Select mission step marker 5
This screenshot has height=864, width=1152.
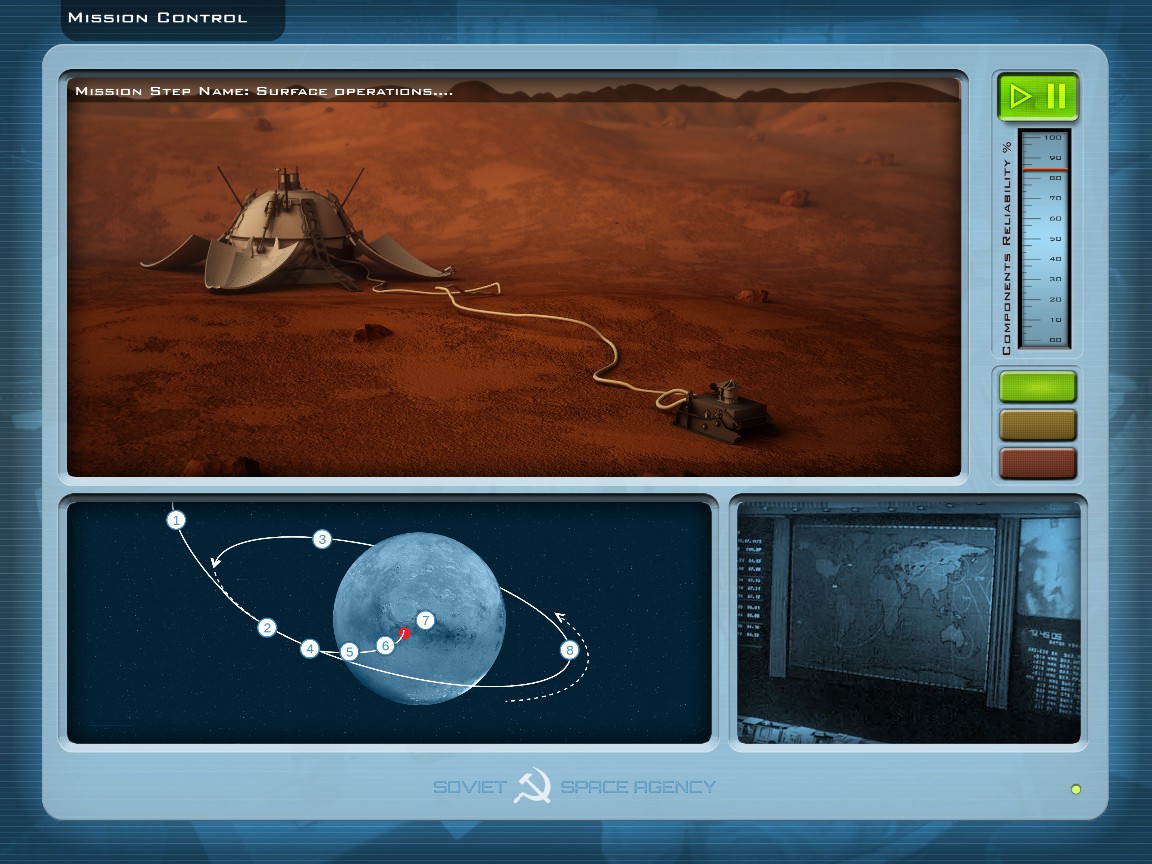[349, 652]
